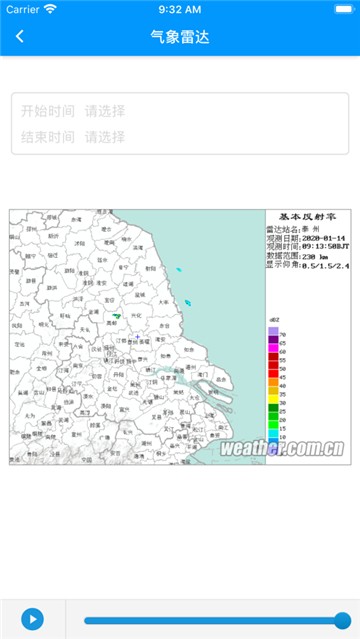Click the weather.com.cn watermark
Image resolution: width=360 pixels, height=639 pixels.
click(x=282, y=449)
